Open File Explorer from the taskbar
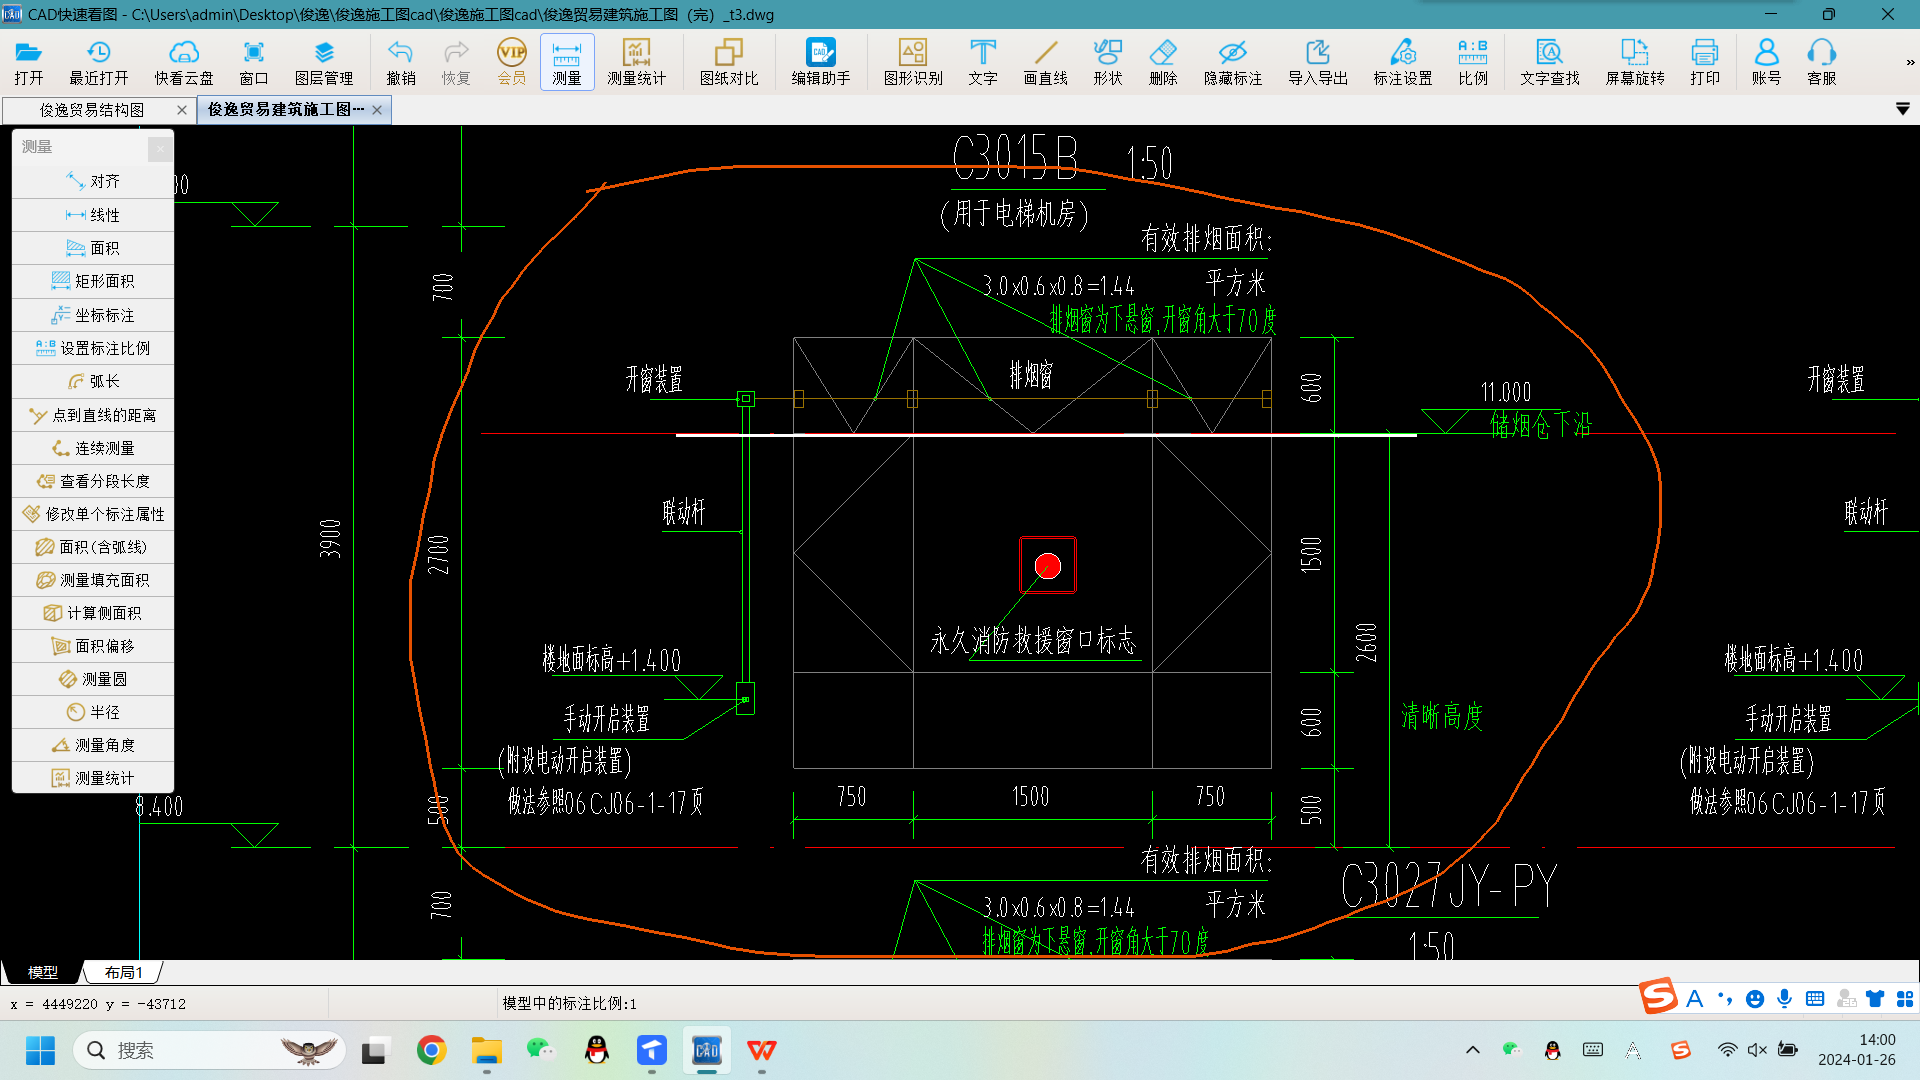 [486, 1050]
